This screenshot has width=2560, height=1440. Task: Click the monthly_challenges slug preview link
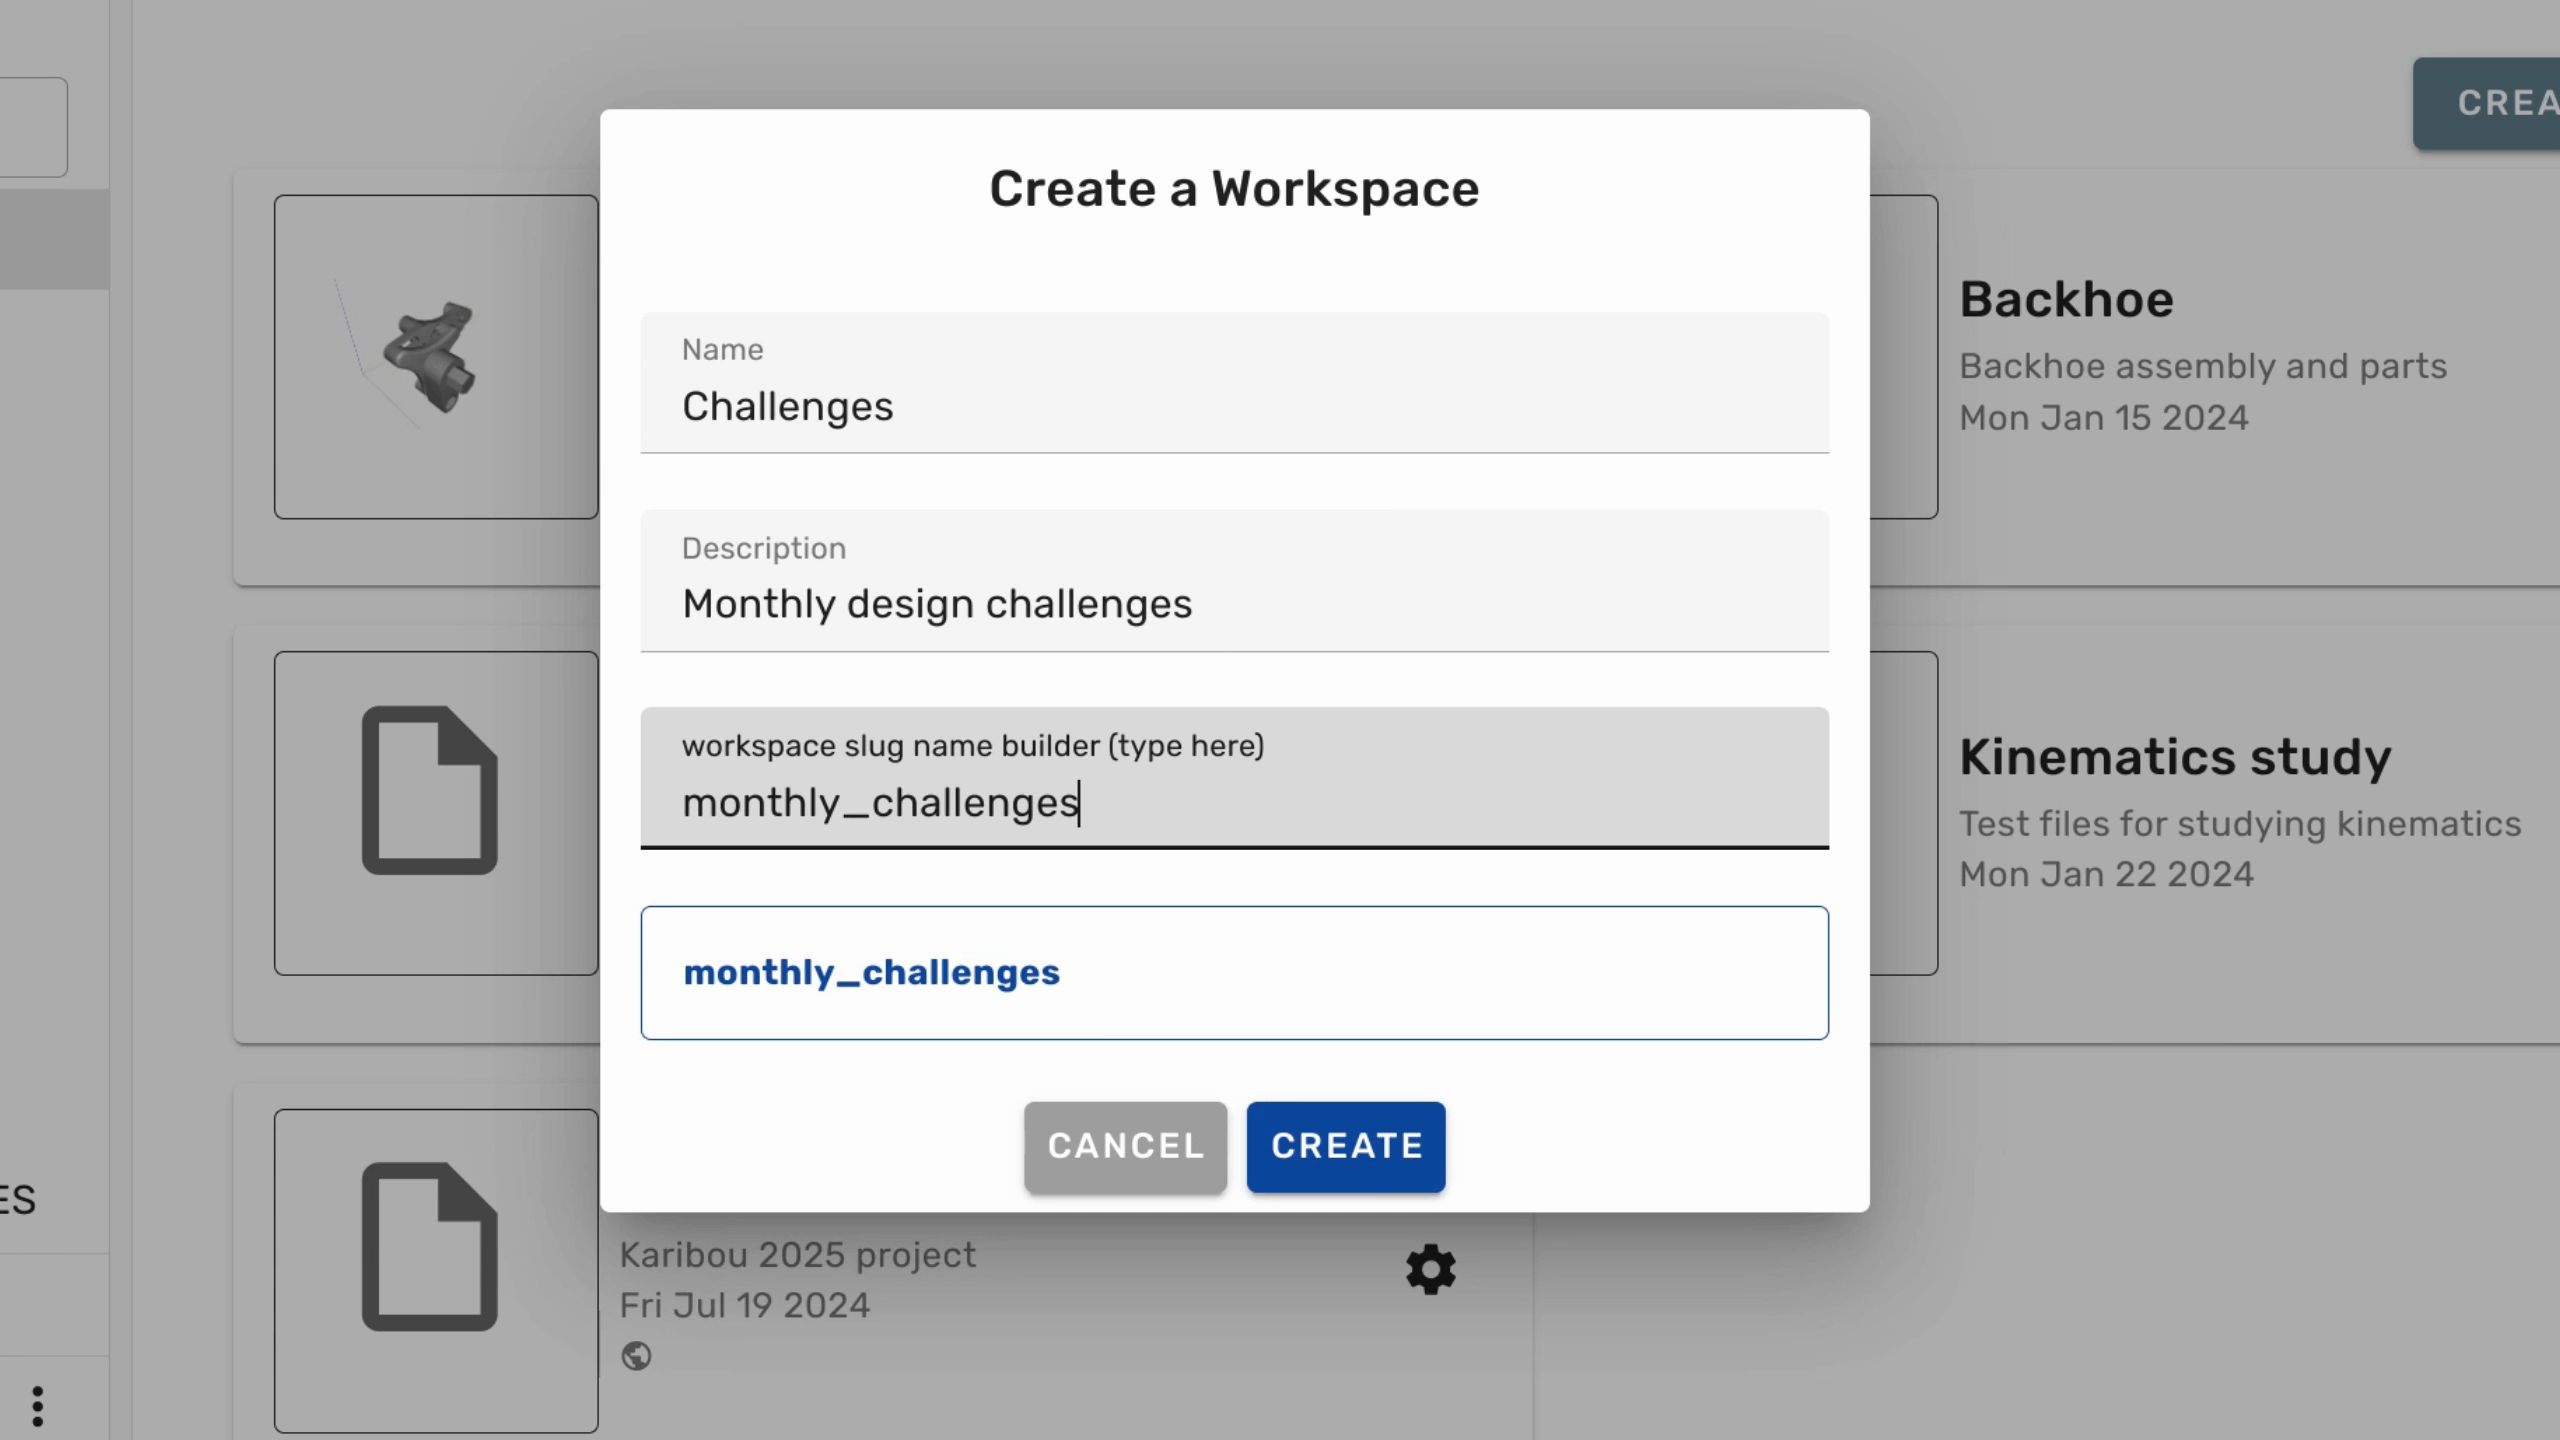tap(871, 972)
